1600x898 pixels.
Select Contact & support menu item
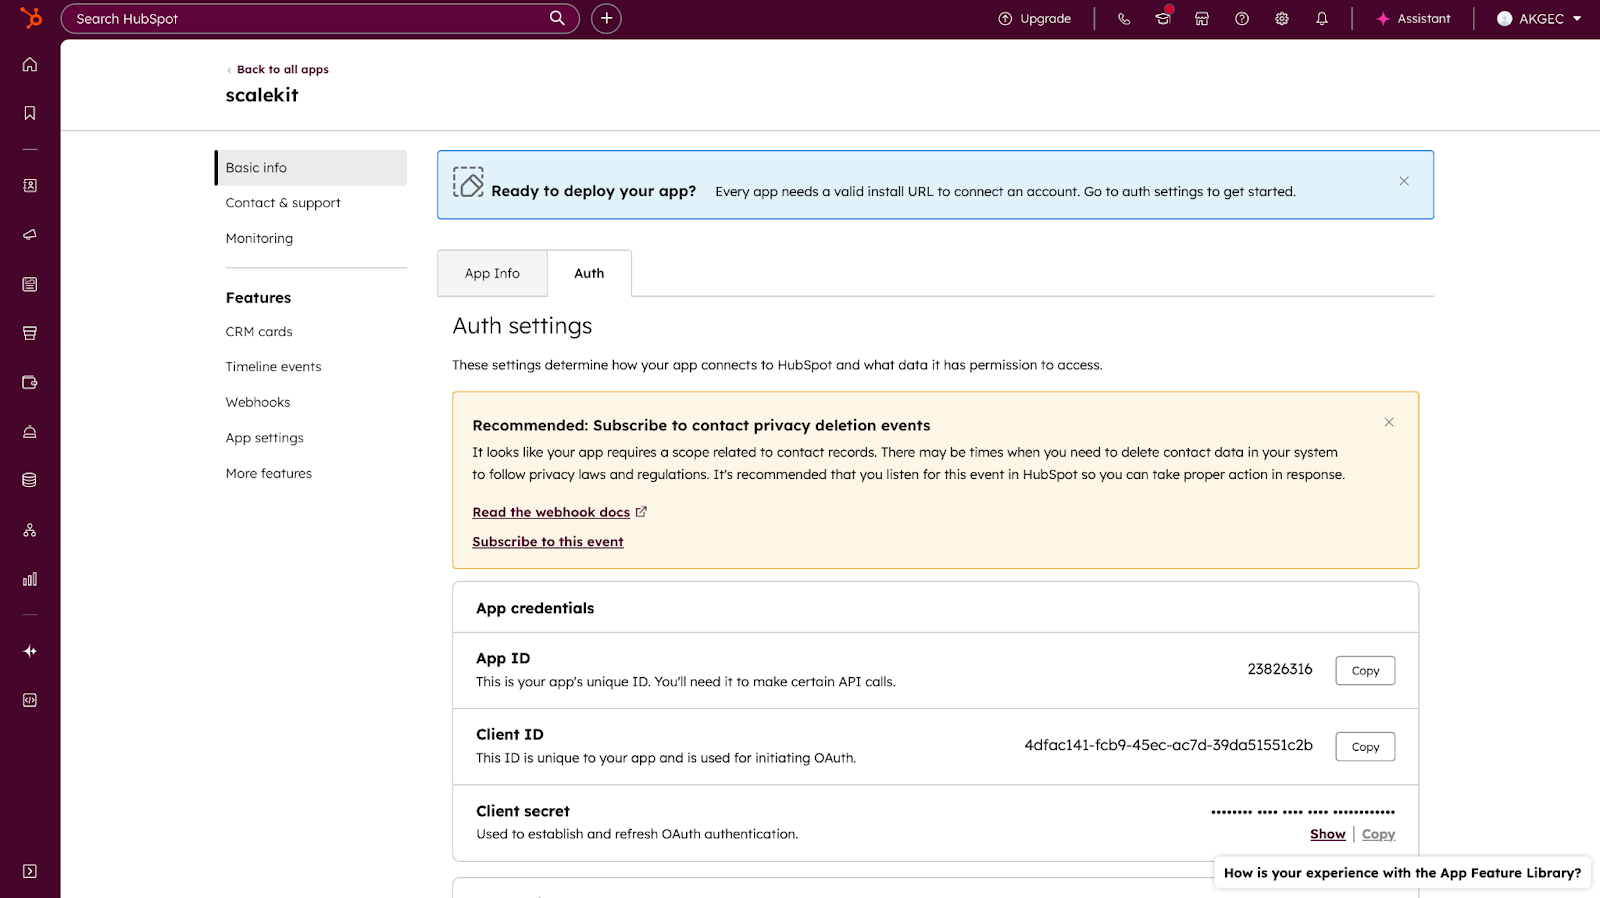[283, 203]
